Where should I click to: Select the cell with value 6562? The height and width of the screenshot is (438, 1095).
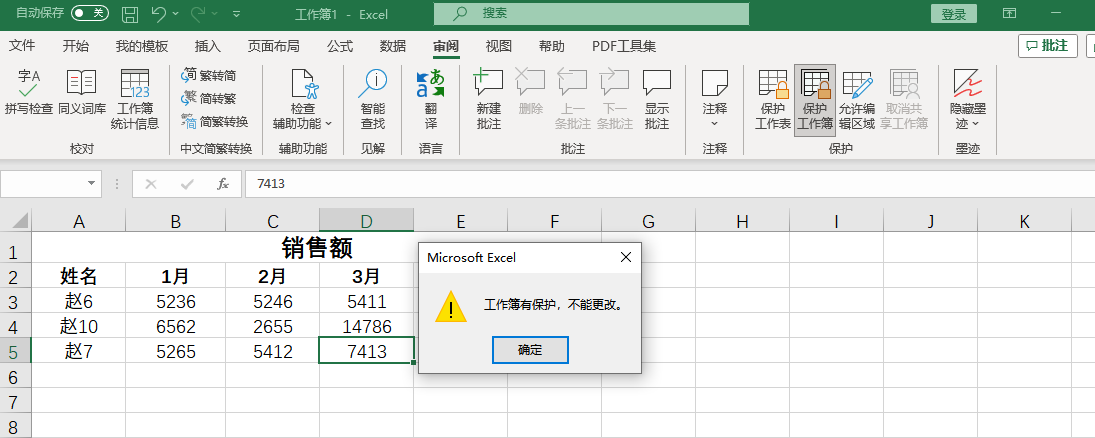pyautogui.click(x=176, y=326)
